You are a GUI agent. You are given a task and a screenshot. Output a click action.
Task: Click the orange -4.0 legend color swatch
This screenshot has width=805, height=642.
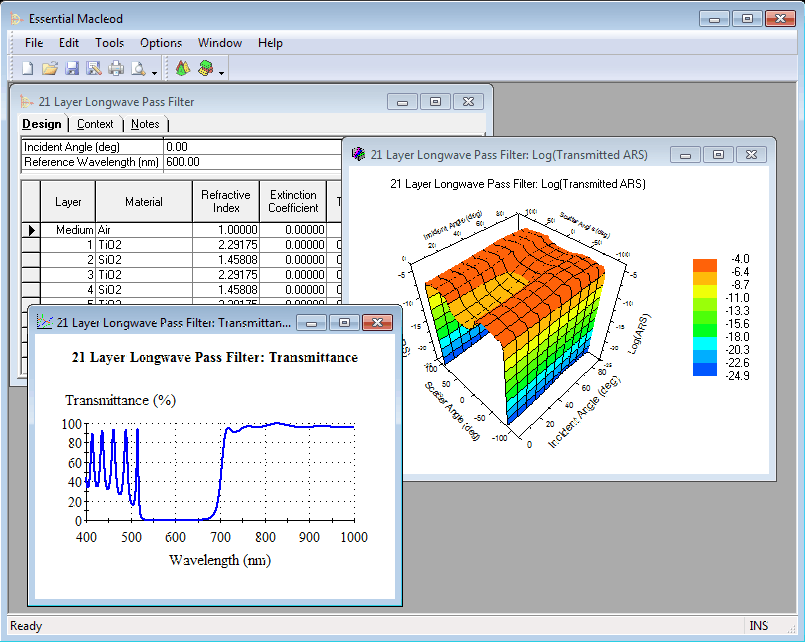pyautogui.click(x=705, y=264)
